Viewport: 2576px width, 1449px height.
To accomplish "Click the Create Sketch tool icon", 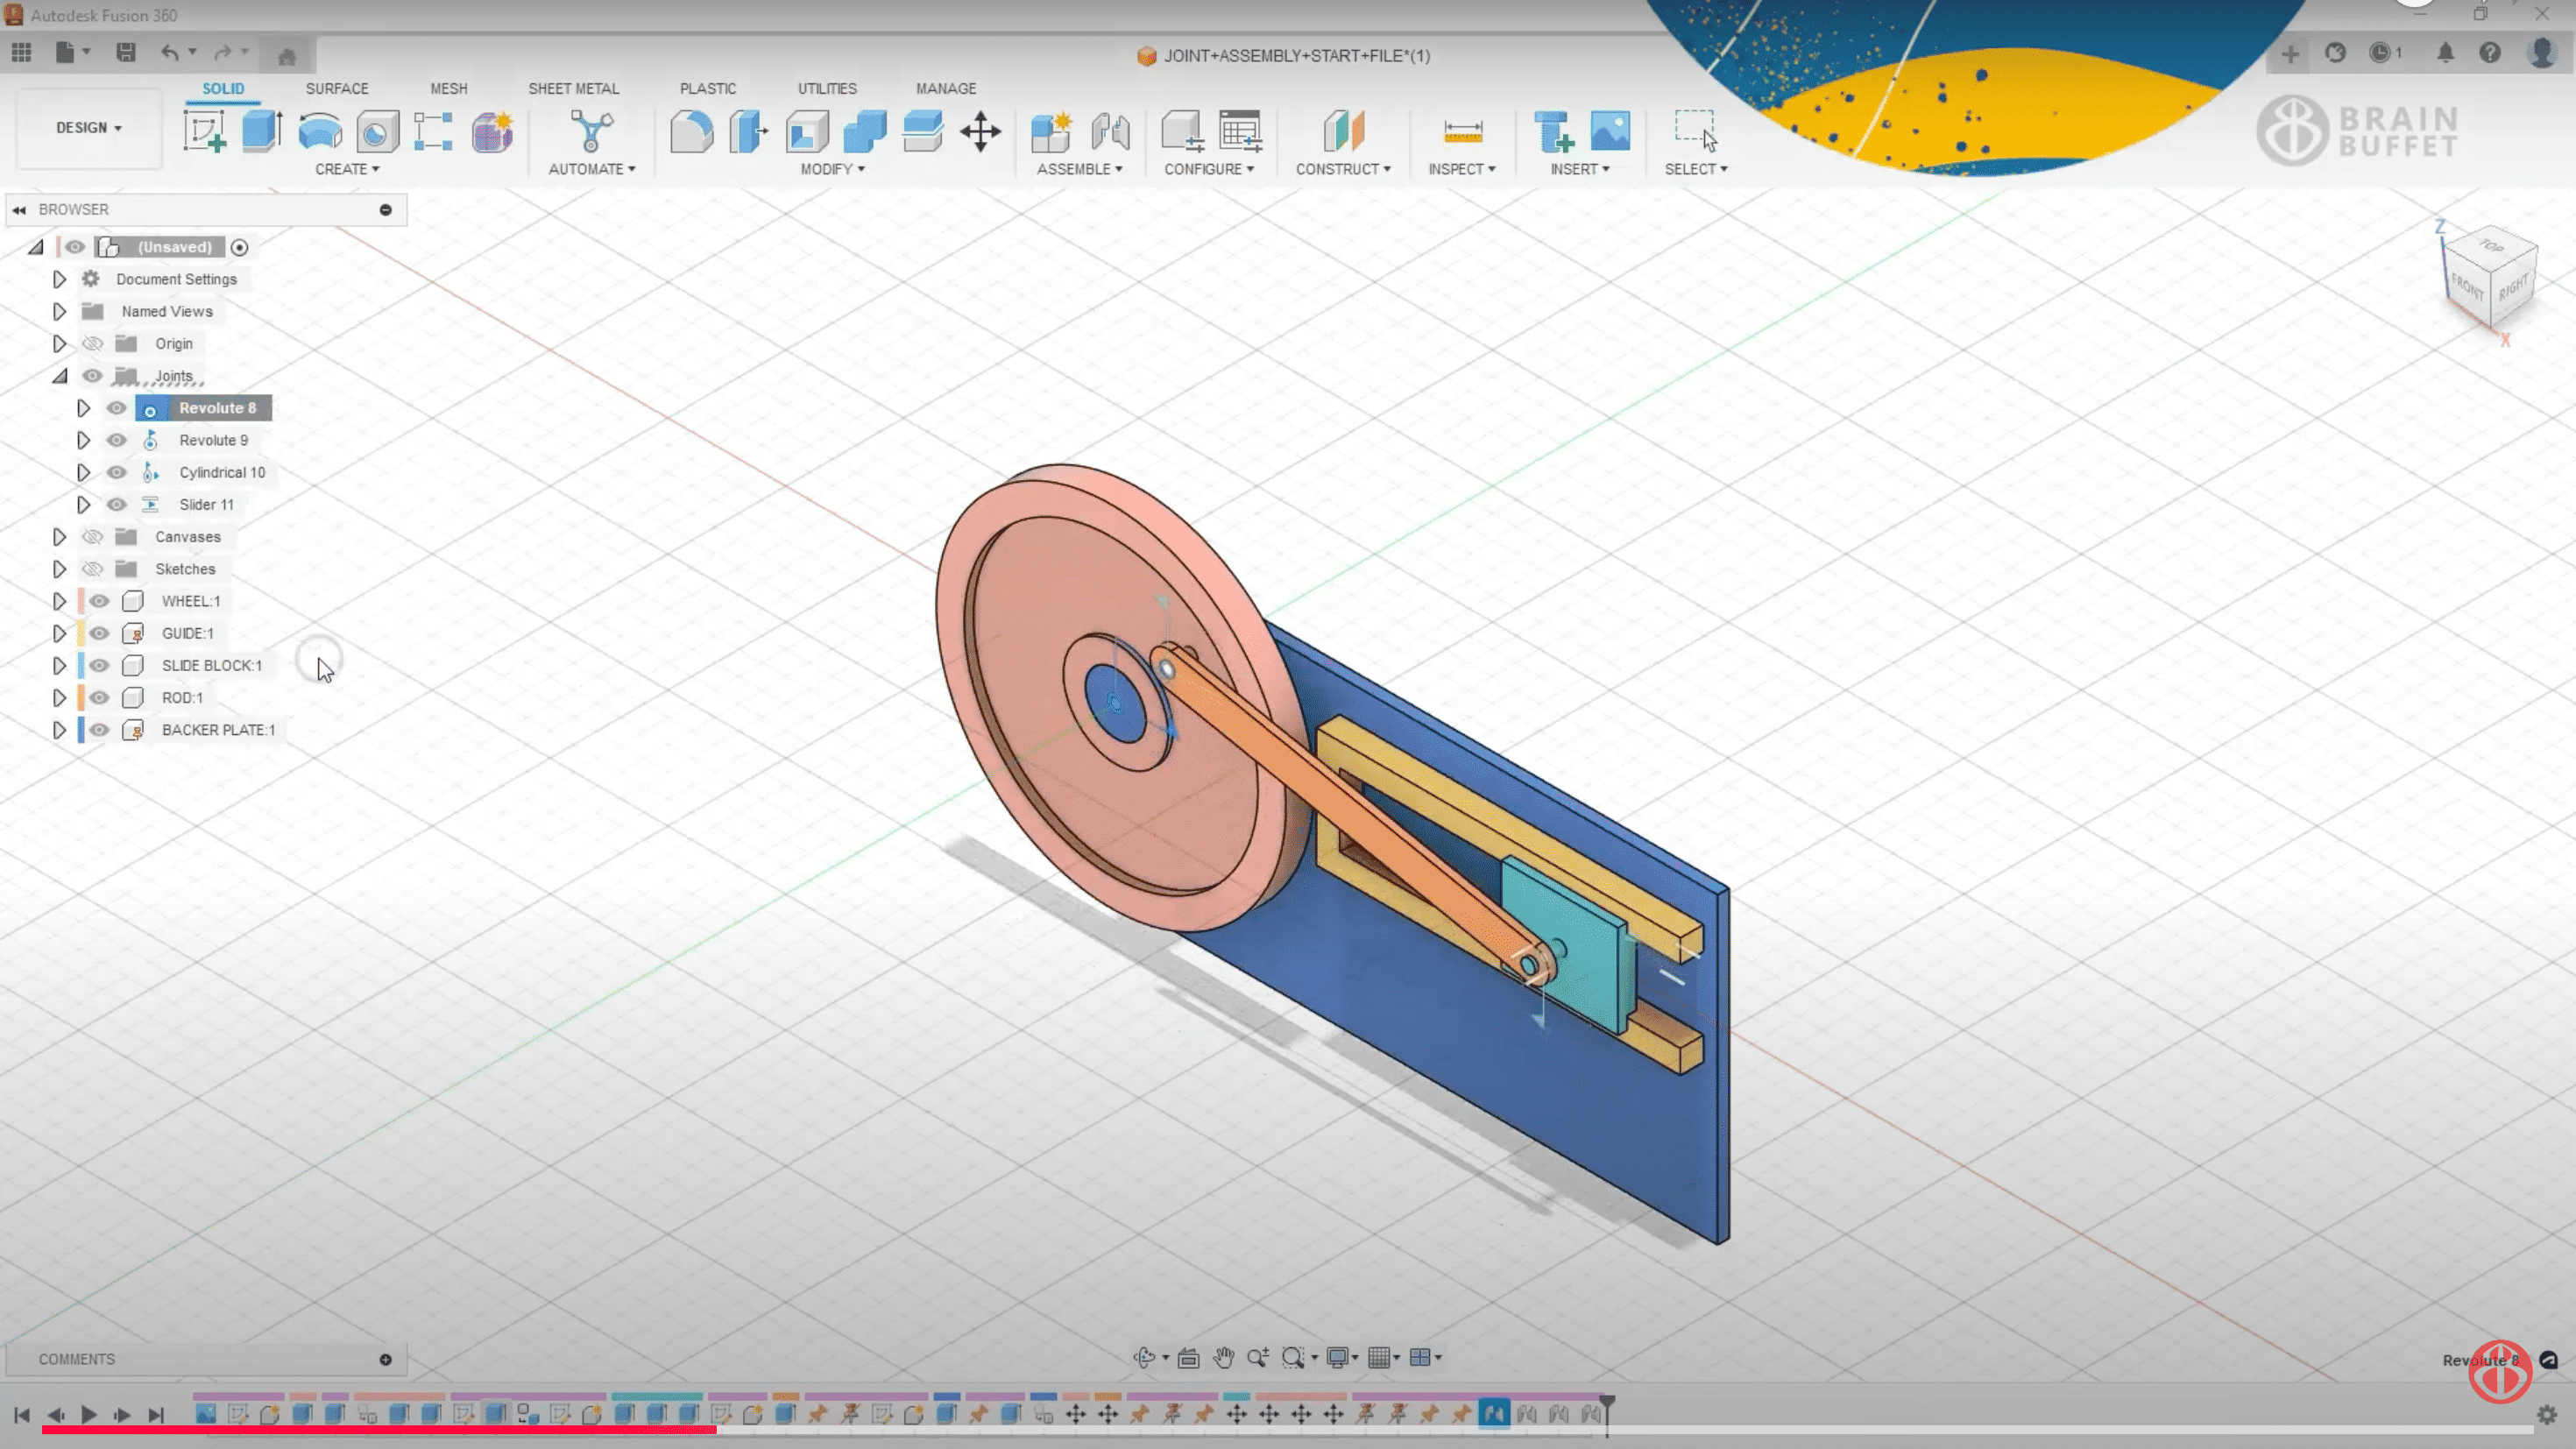I will 204,131.
